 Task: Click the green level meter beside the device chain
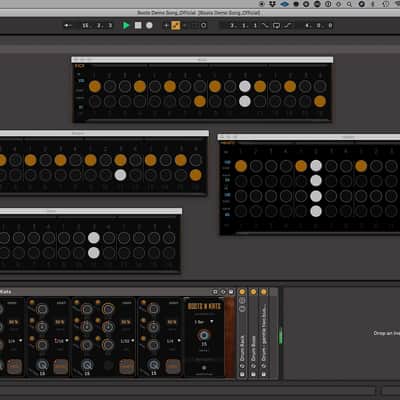pos(280,335)
